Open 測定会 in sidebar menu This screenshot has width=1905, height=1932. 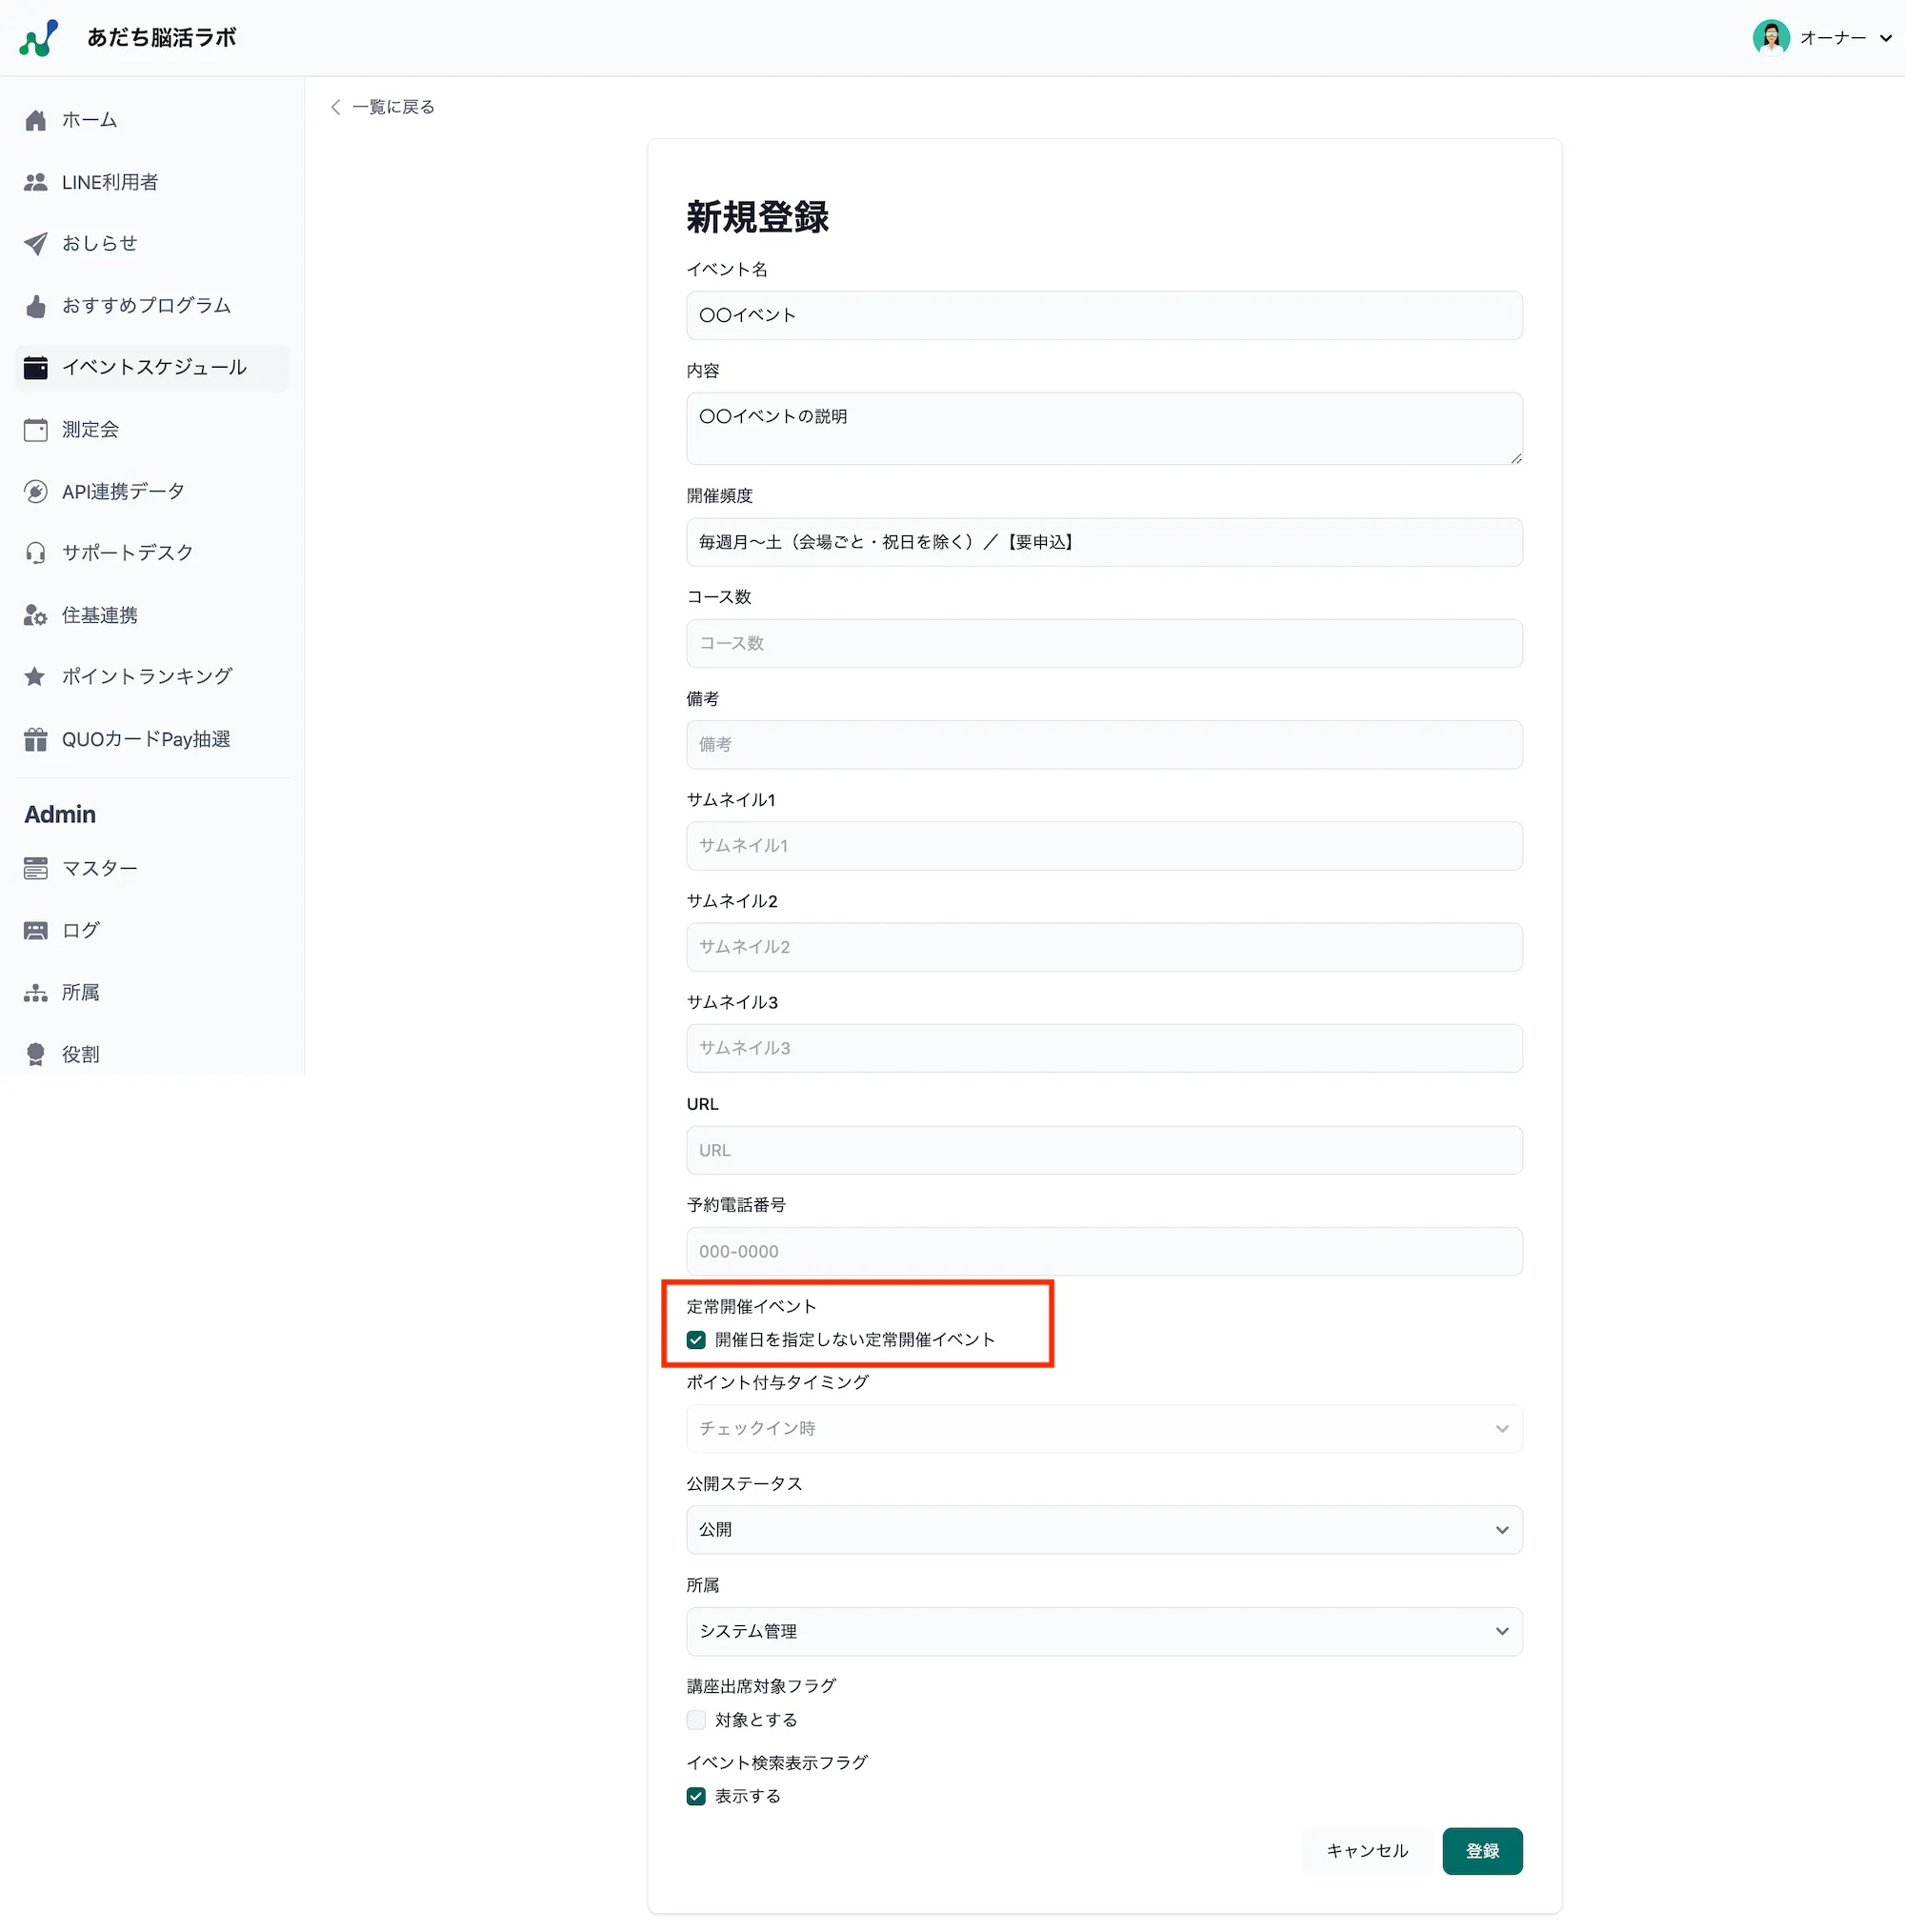[x=90, y=430]
